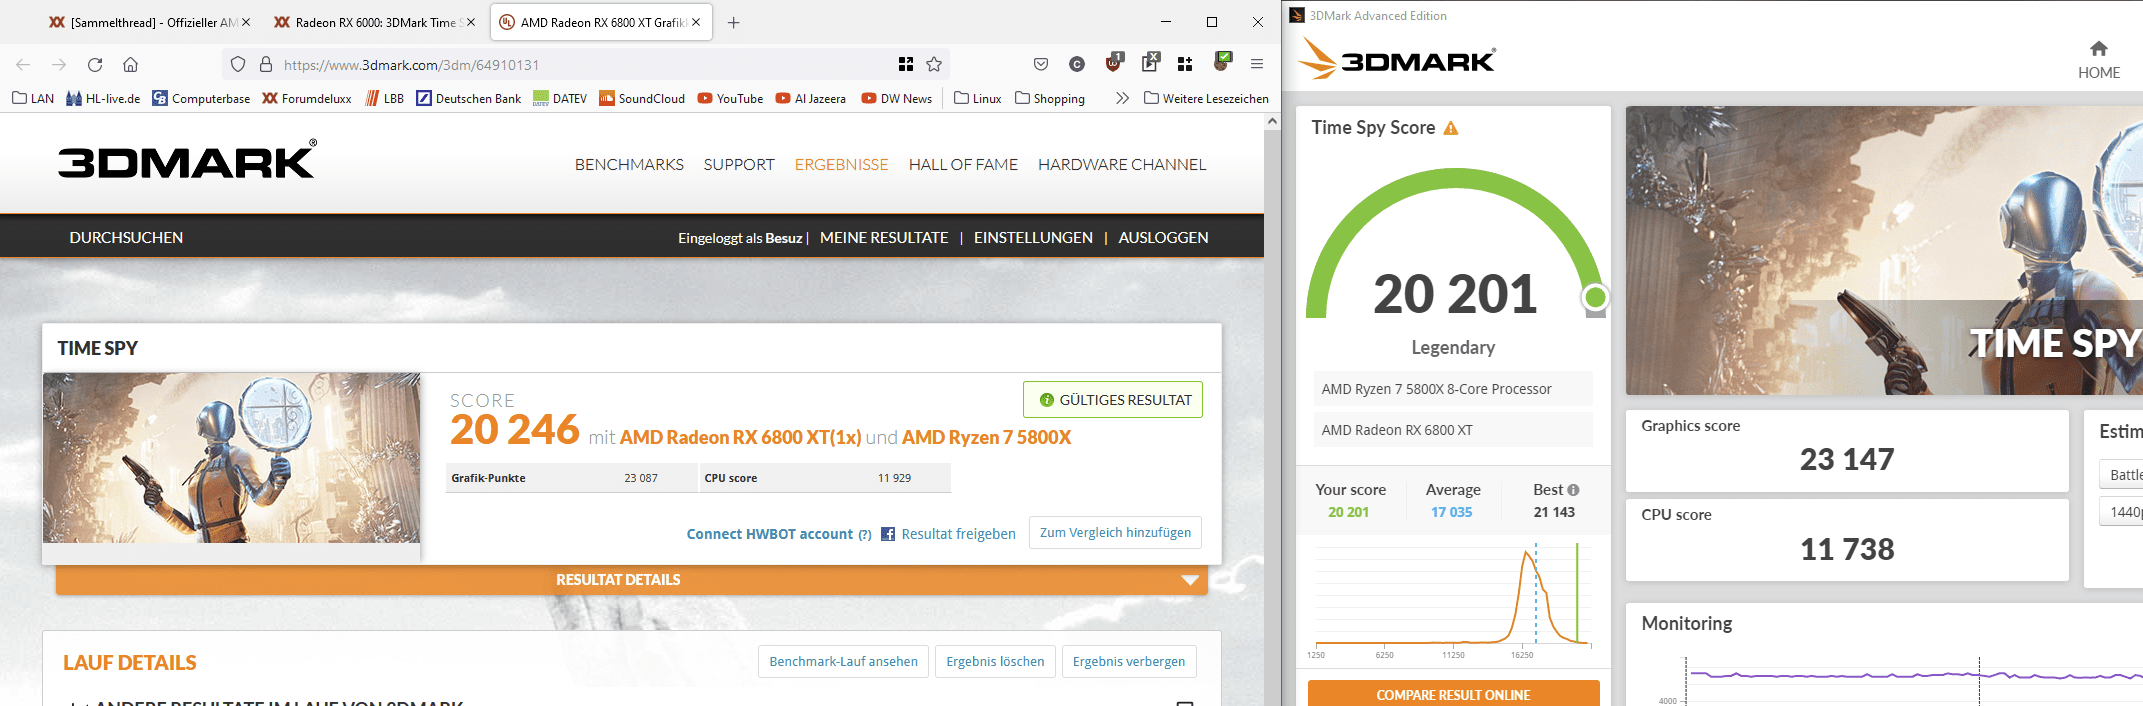
Task: Open the Firefox home page icon
Action: 130,64
